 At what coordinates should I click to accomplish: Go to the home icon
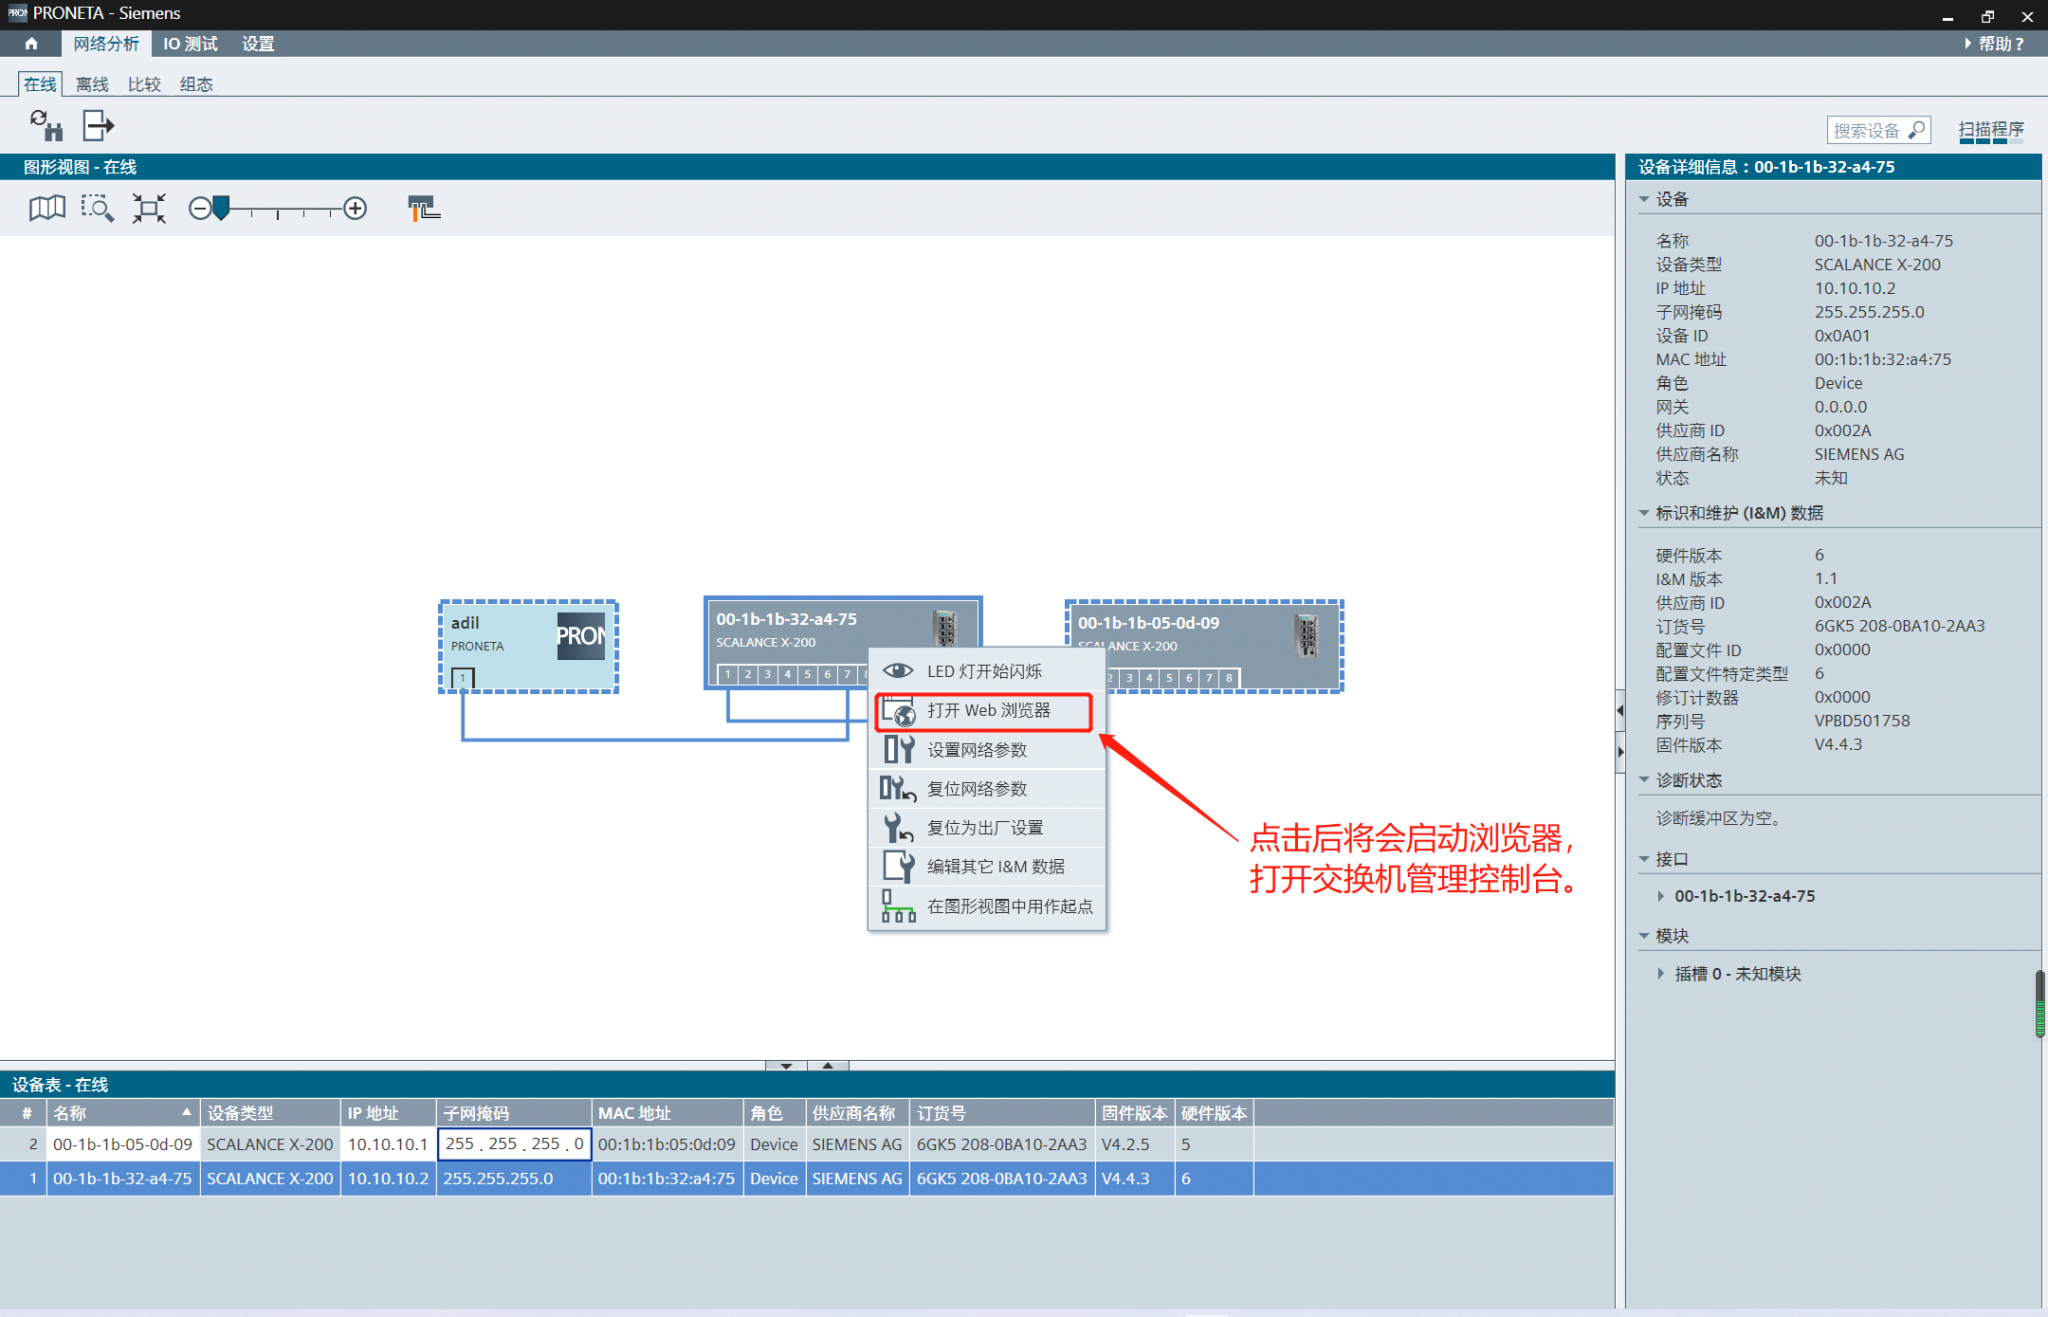coord(31,43)
